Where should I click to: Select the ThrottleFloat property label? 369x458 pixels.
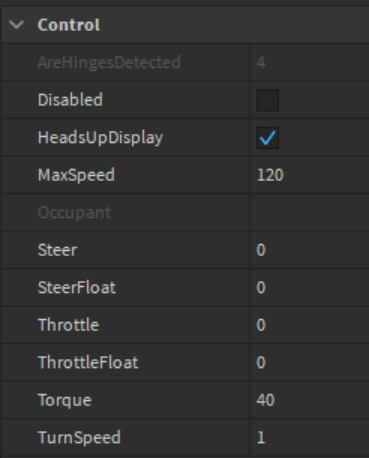[88, 363]
